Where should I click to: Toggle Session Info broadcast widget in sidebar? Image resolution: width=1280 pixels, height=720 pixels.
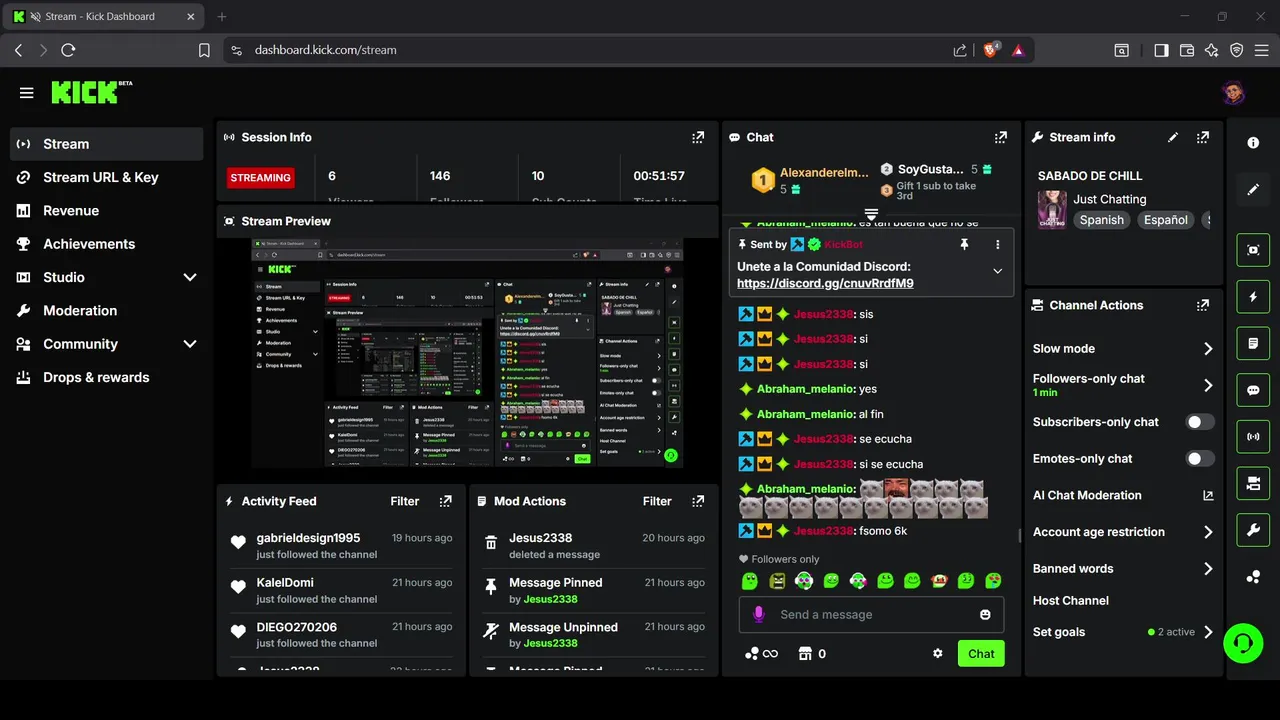(x=1253, y=436)
